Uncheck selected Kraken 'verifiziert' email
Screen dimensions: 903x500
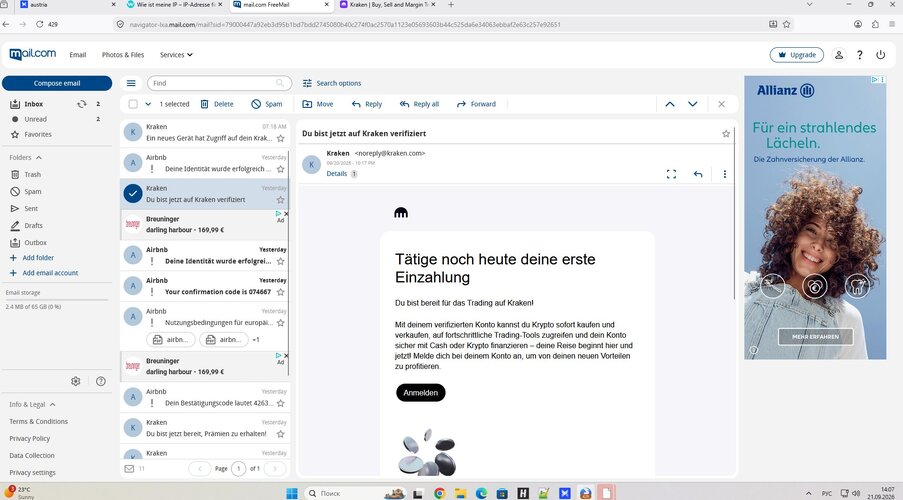point(132,194)
